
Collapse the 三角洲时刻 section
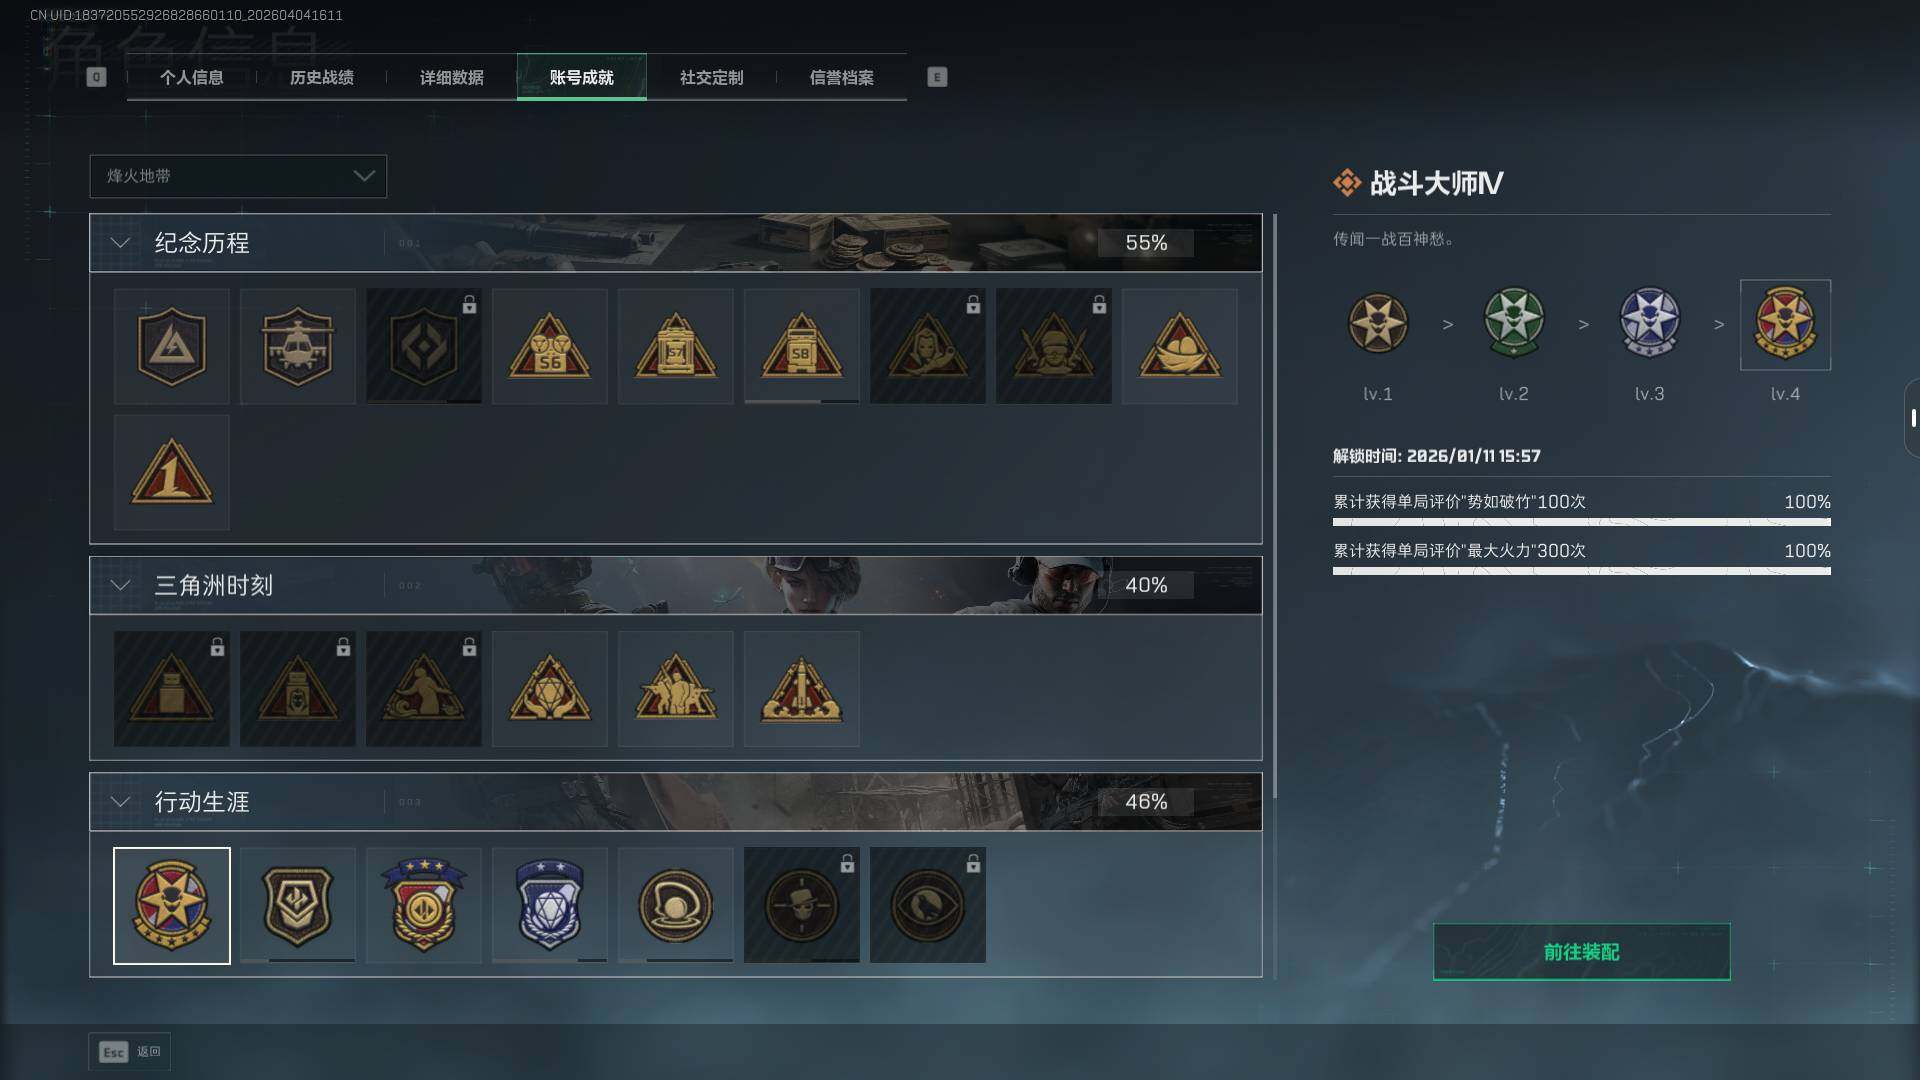point(120,585)
